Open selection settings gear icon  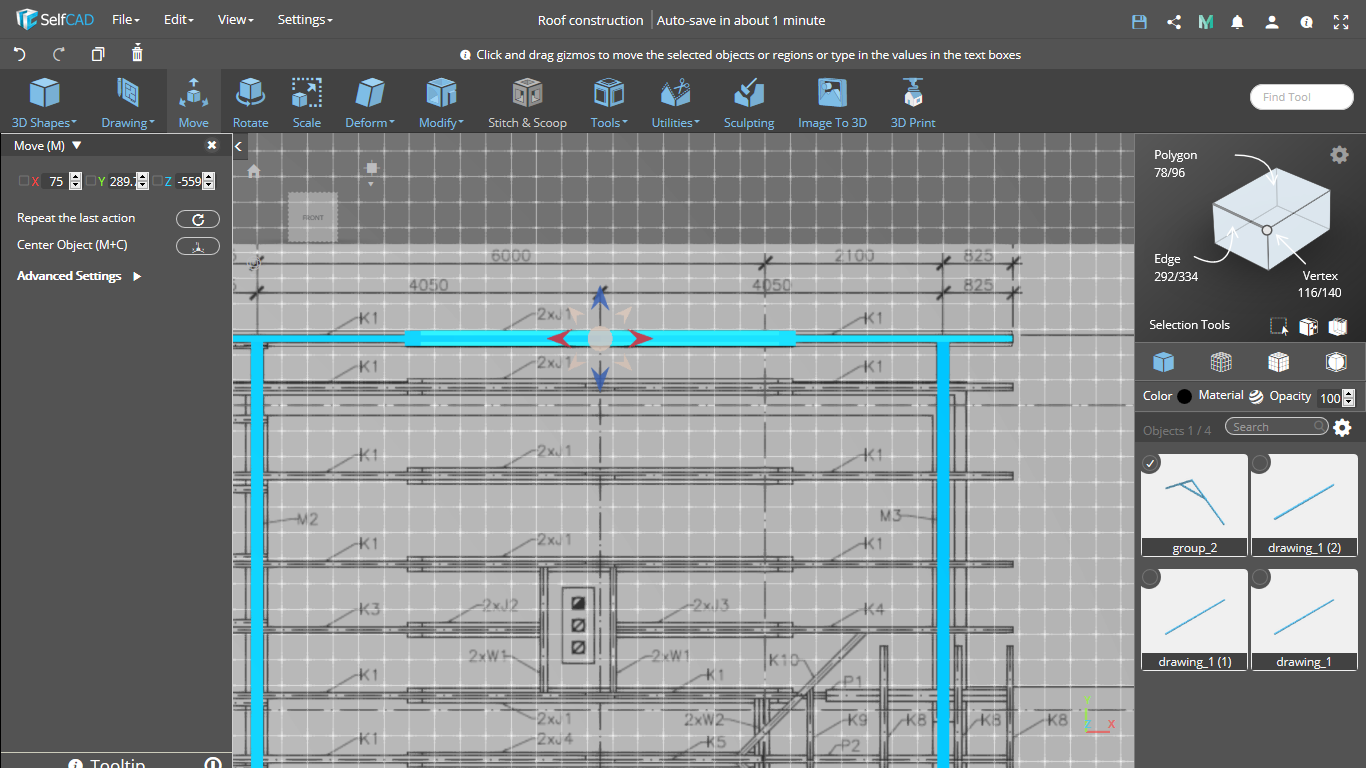coord(1339,154)
